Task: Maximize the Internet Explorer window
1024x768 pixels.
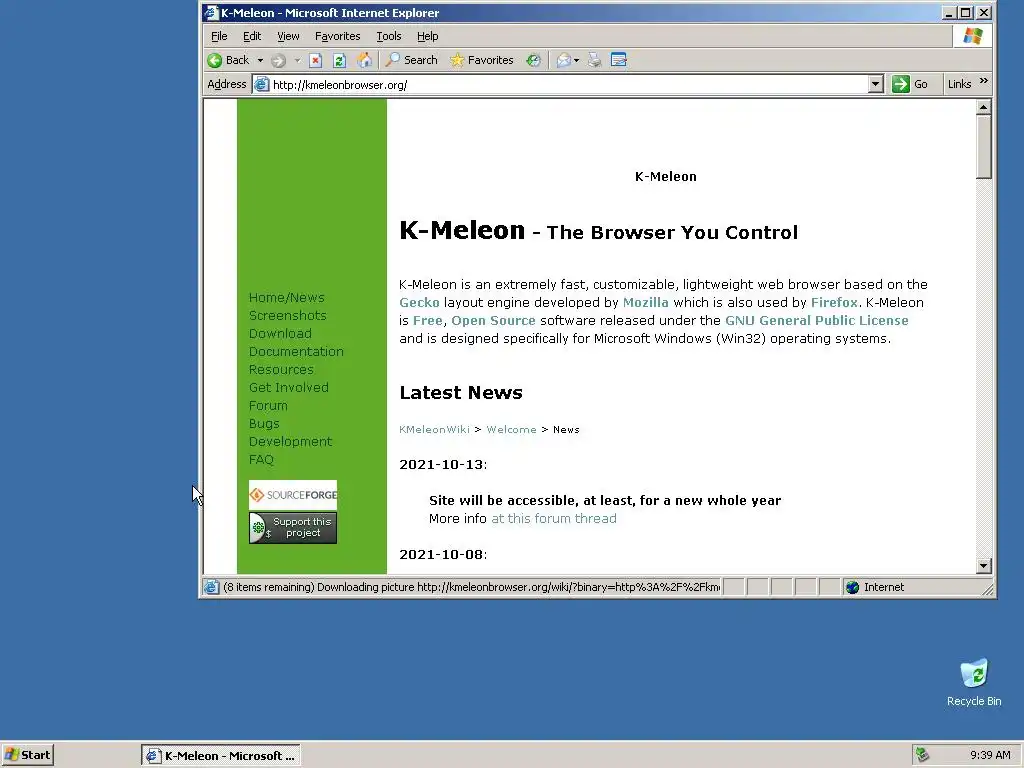Action: coord(966,12)
